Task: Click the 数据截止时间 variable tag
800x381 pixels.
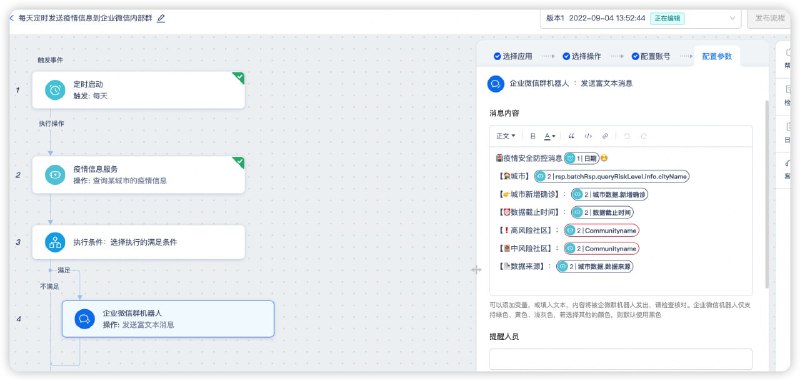Action: pyautogui.click(x=602, y=212)
